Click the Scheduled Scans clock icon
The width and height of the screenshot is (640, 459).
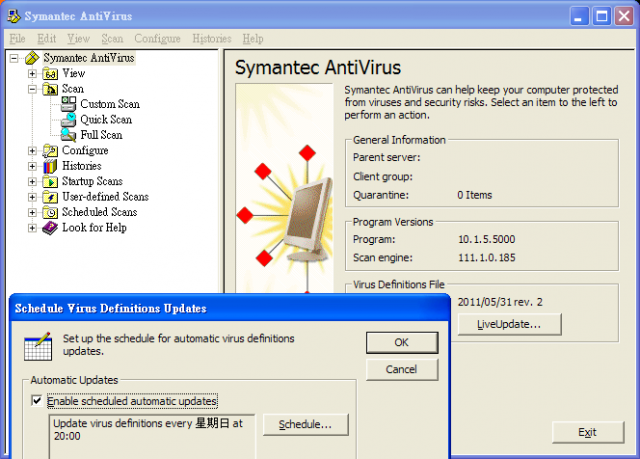(50, 212)
